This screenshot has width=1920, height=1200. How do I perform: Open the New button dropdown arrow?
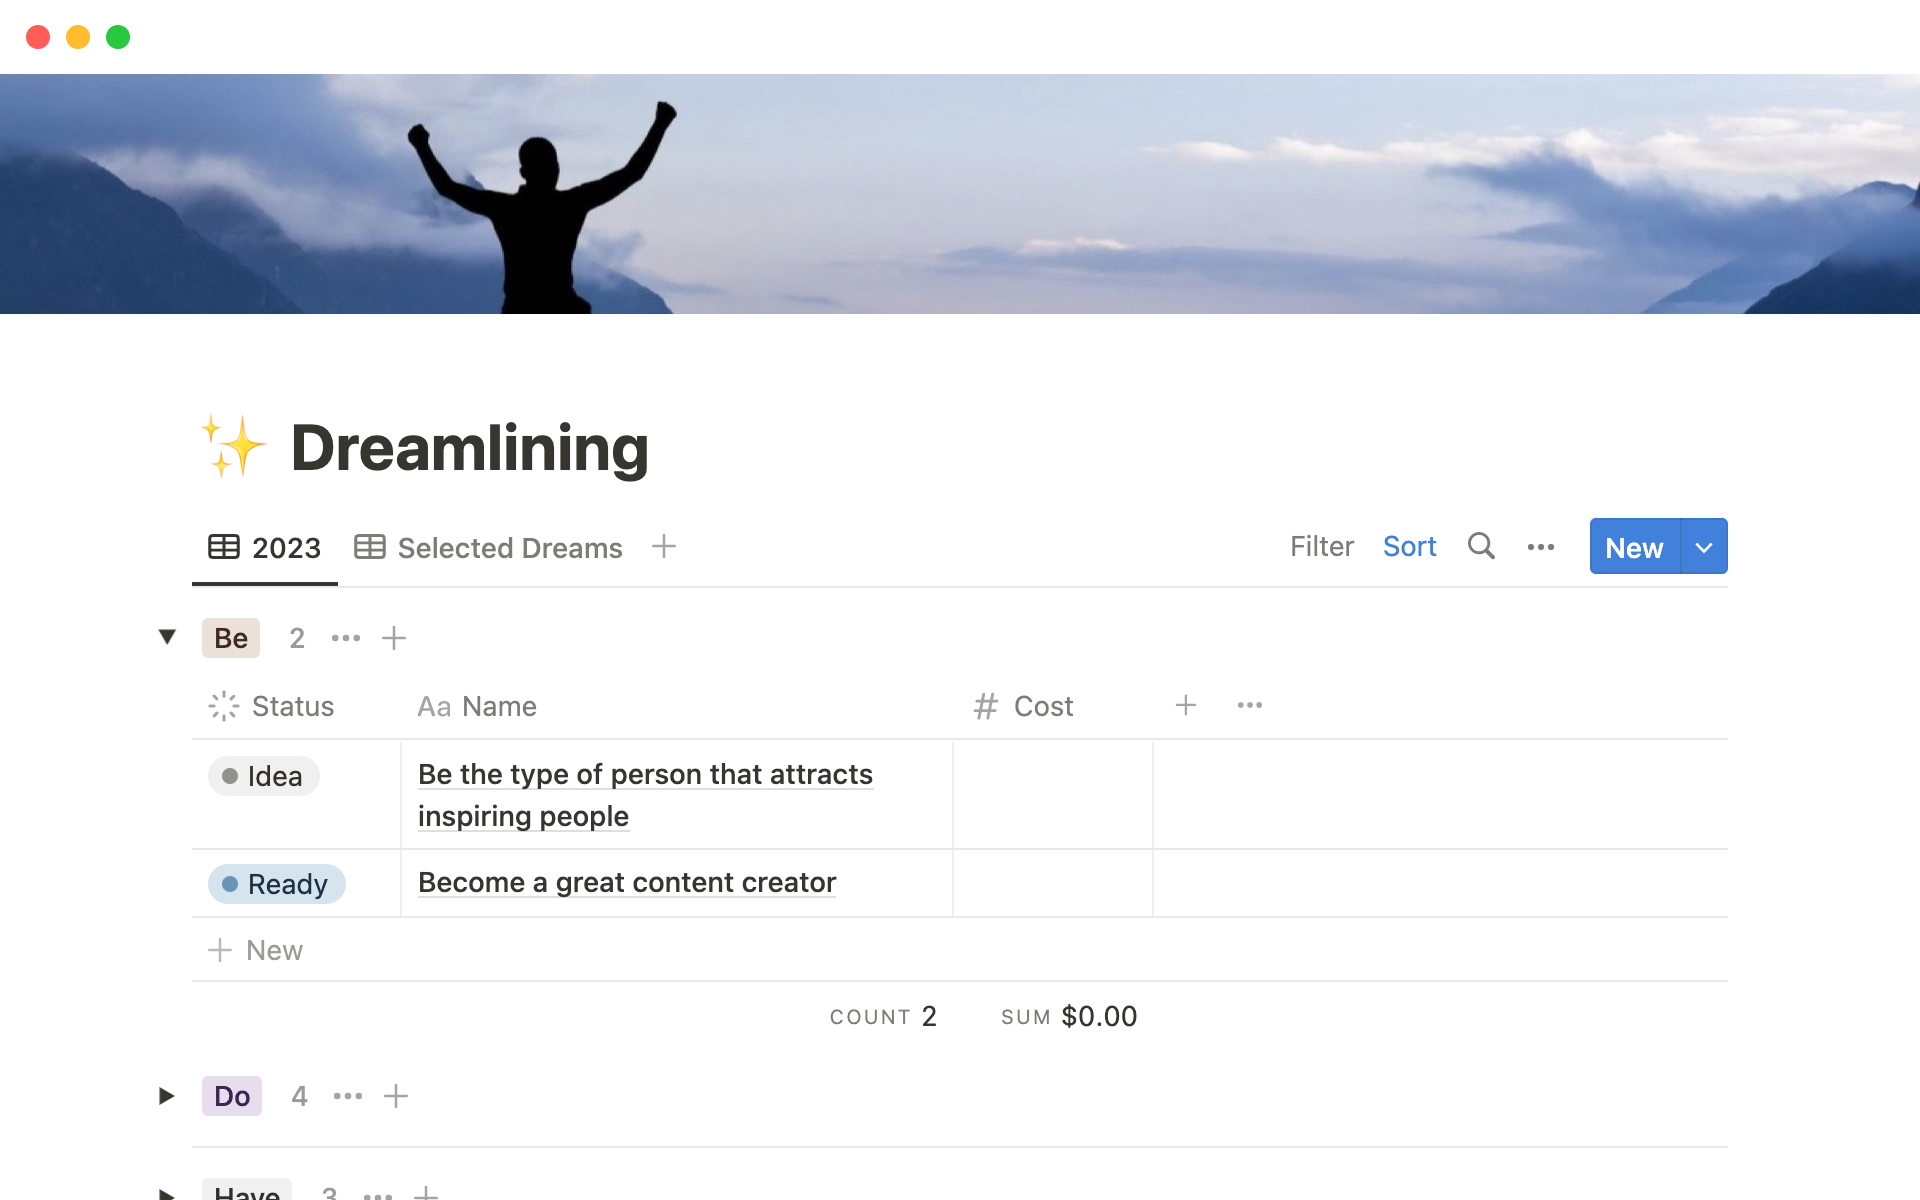pyautogui.click(x=1704, y=547)
